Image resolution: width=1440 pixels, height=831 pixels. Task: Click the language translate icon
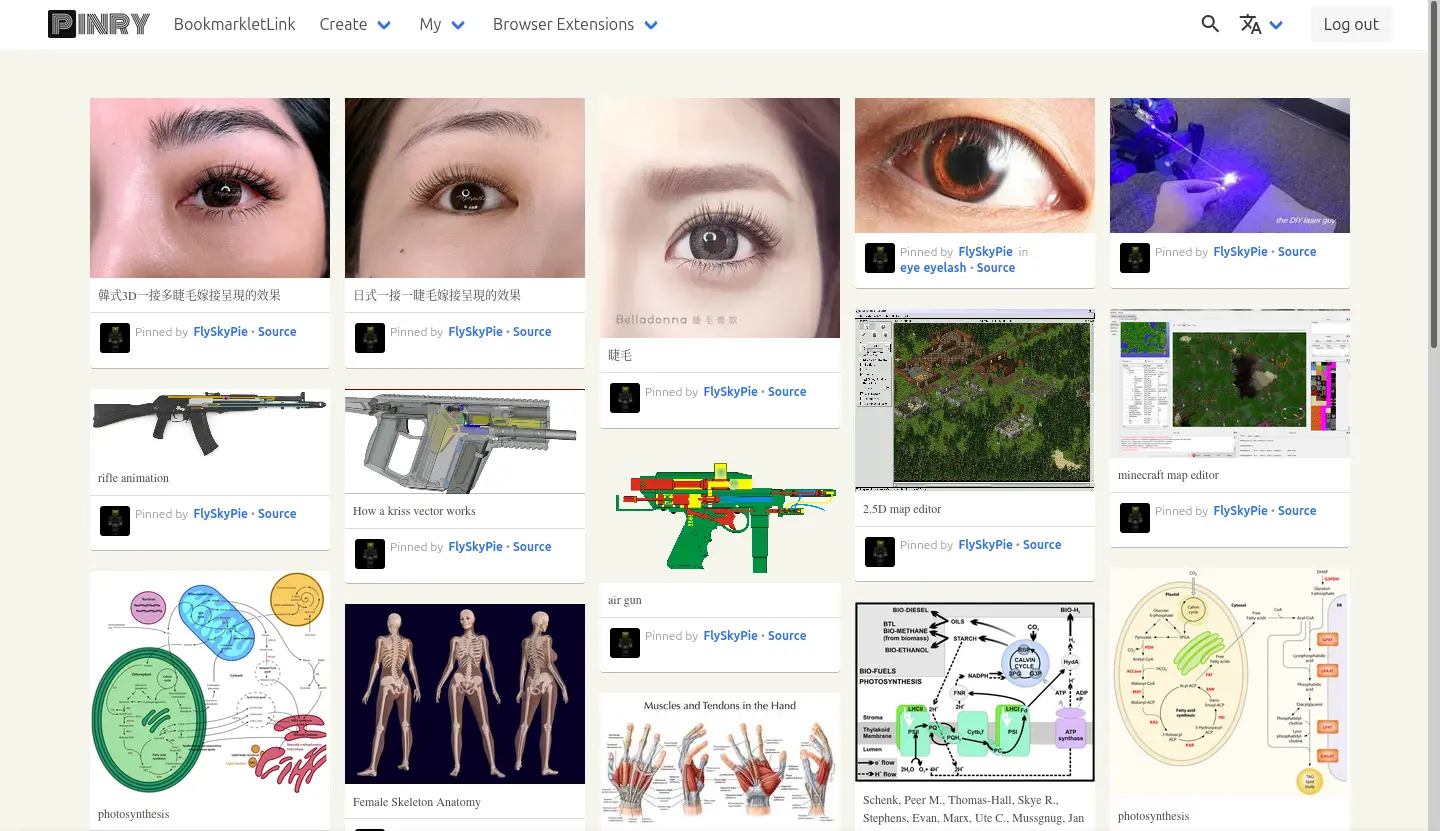pos(1250,24)
